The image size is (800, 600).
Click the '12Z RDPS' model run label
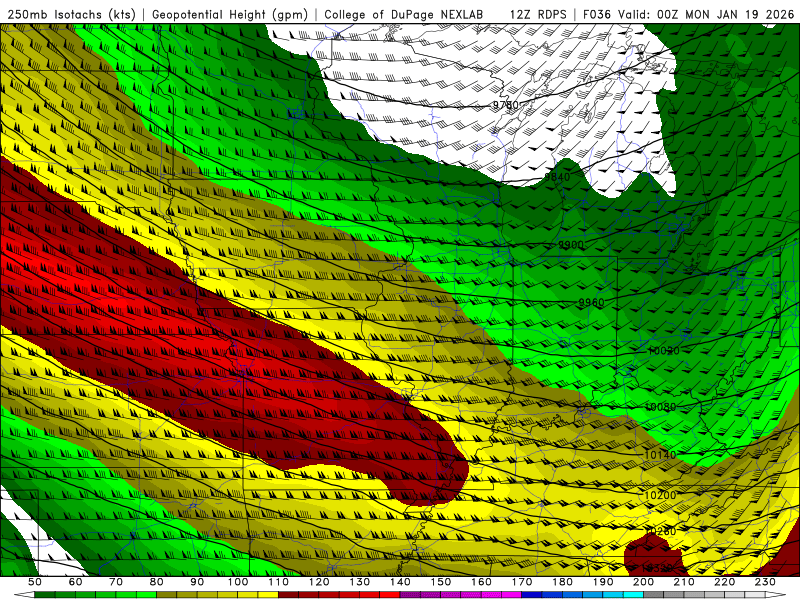pyautogui.click(x=538, y=14)
